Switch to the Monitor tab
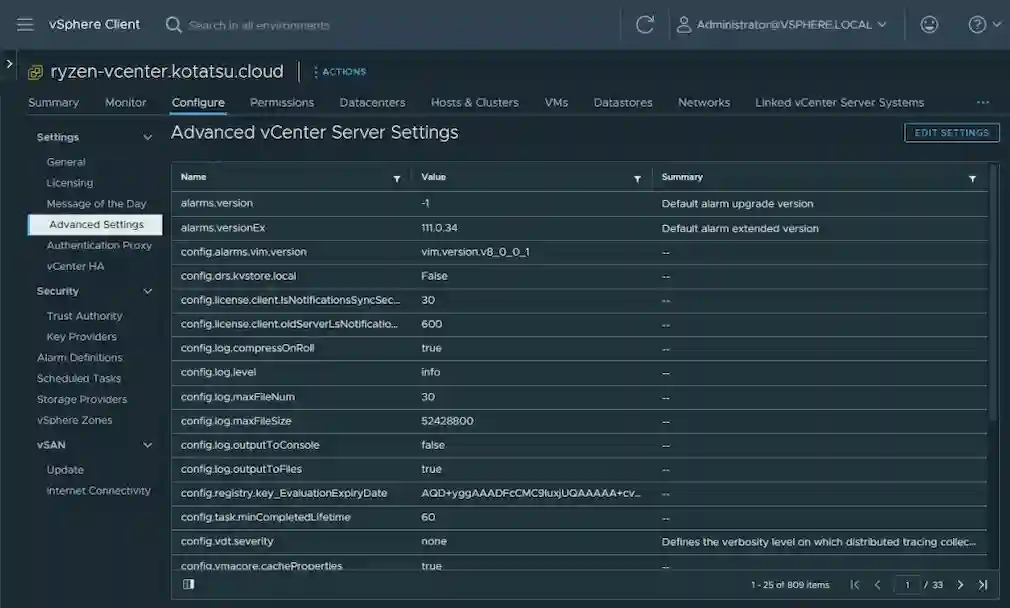1010x608 pixels. 126,102
